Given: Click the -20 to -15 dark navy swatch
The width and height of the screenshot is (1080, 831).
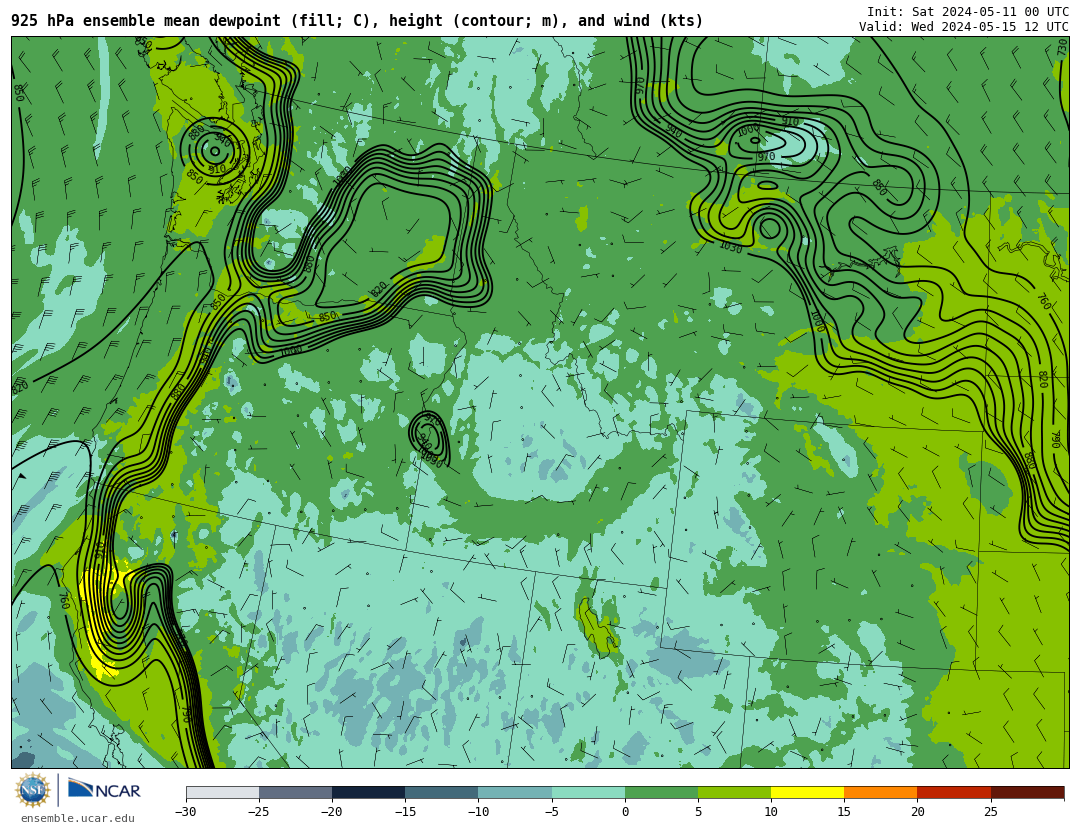Looking at the screenshot, I should point(368,792).
